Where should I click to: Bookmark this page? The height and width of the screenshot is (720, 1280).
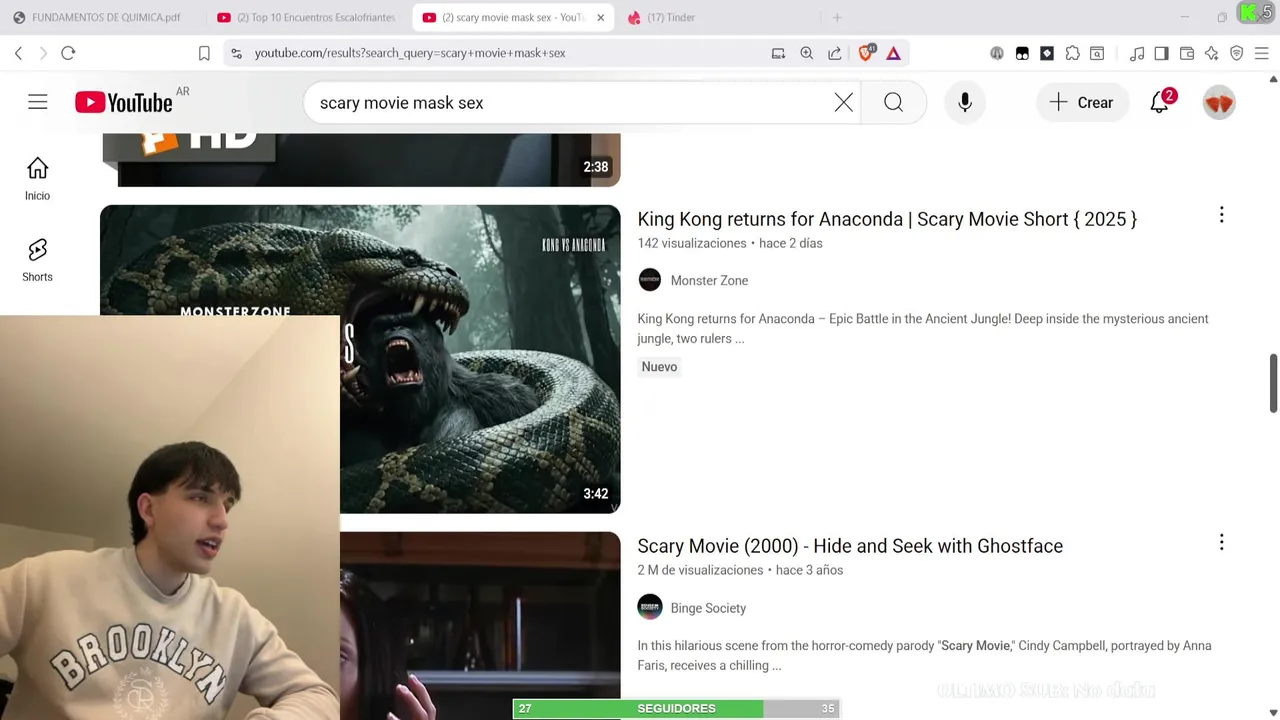204,53
